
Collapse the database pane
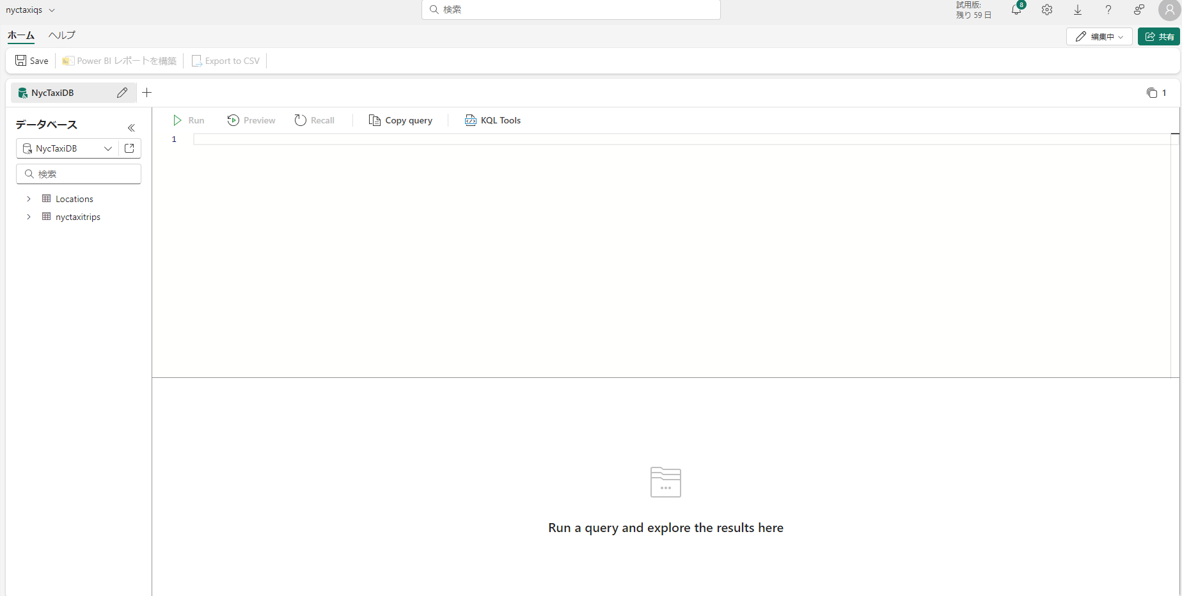tap(130, 127)
